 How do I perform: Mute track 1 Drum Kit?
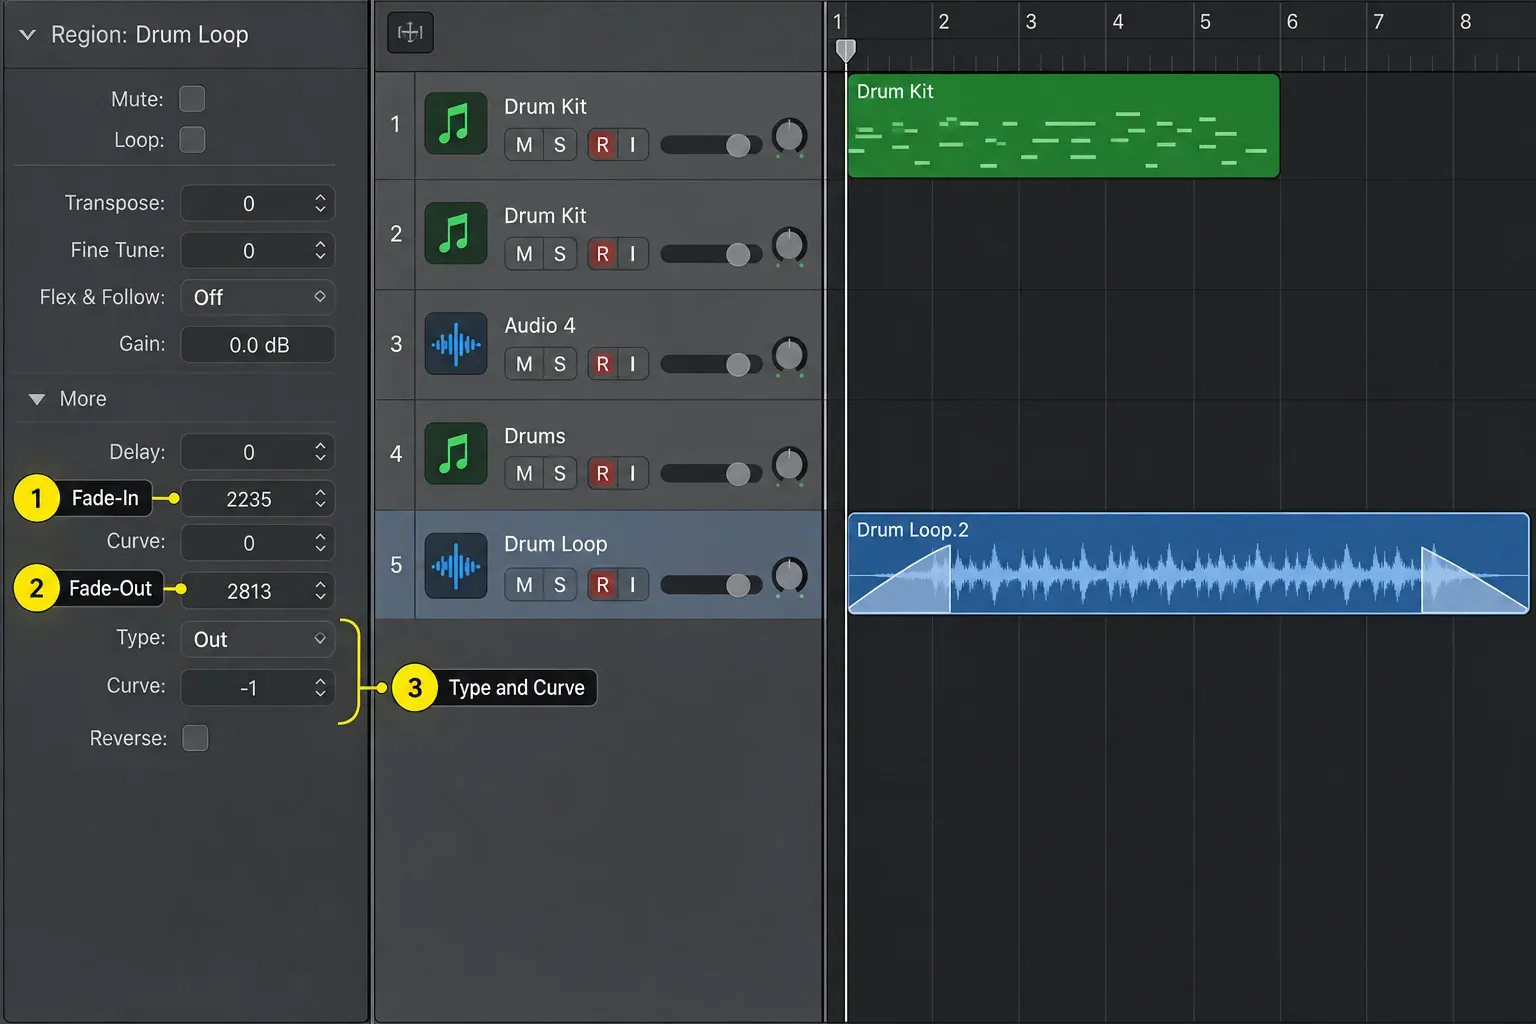tap(524, 145)
